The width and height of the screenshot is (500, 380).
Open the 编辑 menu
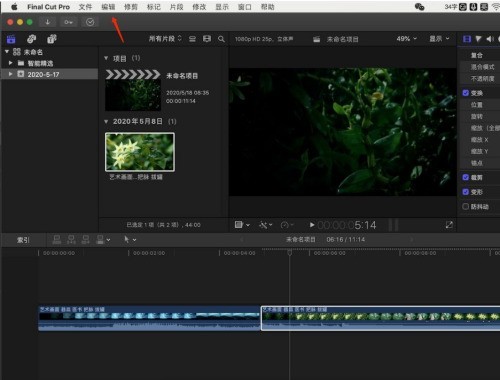click(108, 7)
